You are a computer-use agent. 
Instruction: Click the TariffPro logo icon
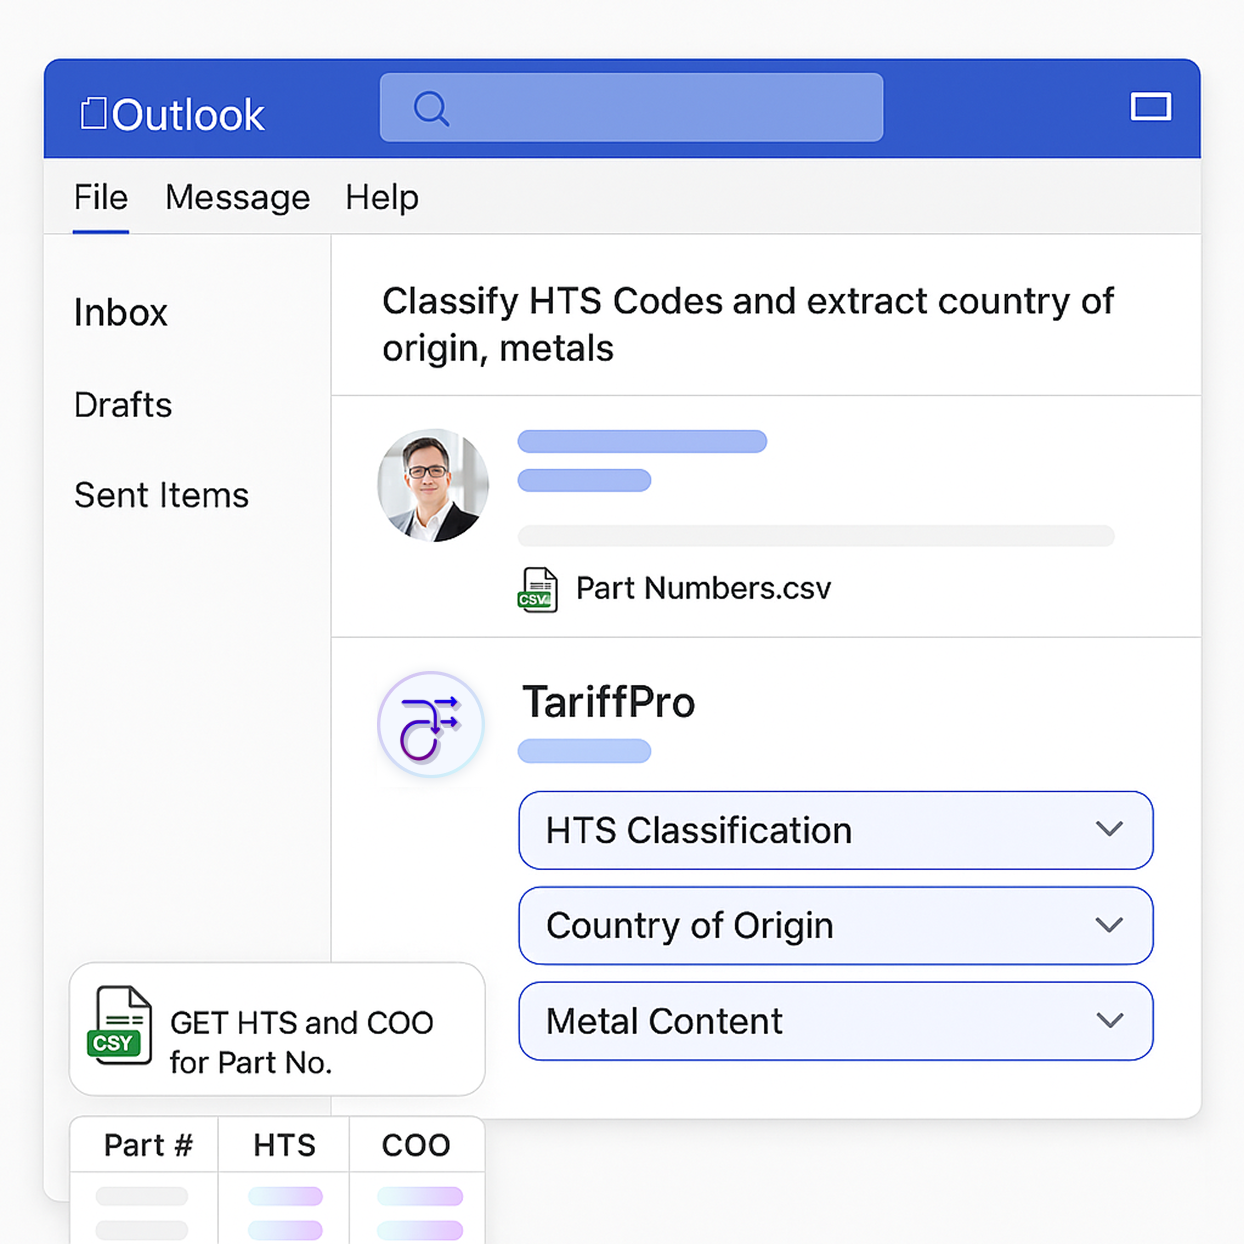431,724
